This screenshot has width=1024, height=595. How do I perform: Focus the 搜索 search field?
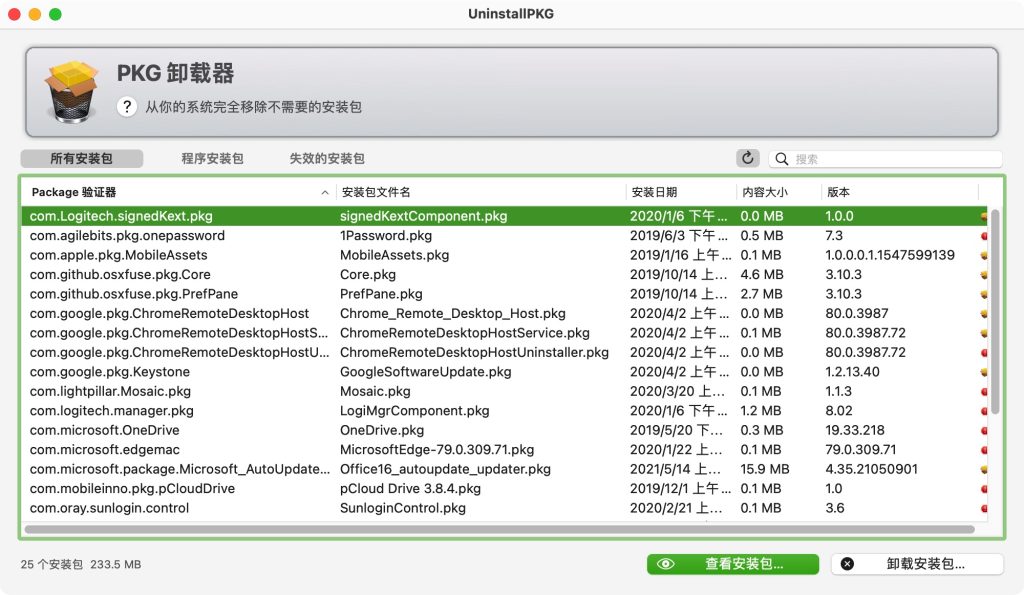click(x=885, y=159)
